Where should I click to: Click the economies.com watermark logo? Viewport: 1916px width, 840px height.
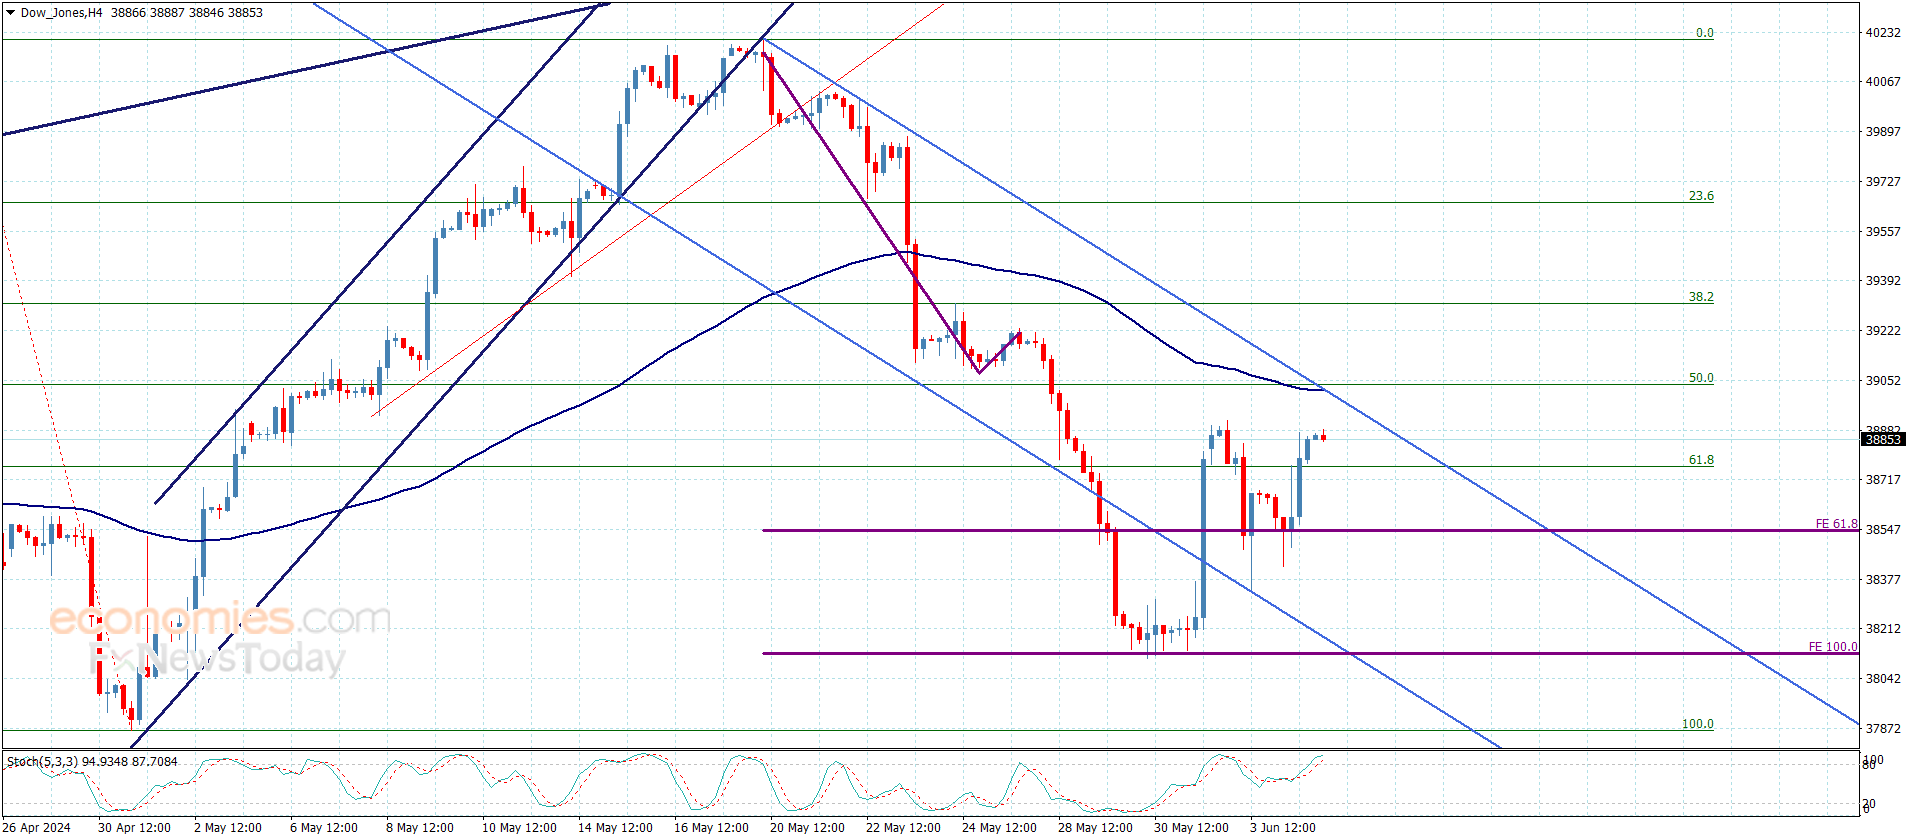pyautogui.click(x=220, y=619)
